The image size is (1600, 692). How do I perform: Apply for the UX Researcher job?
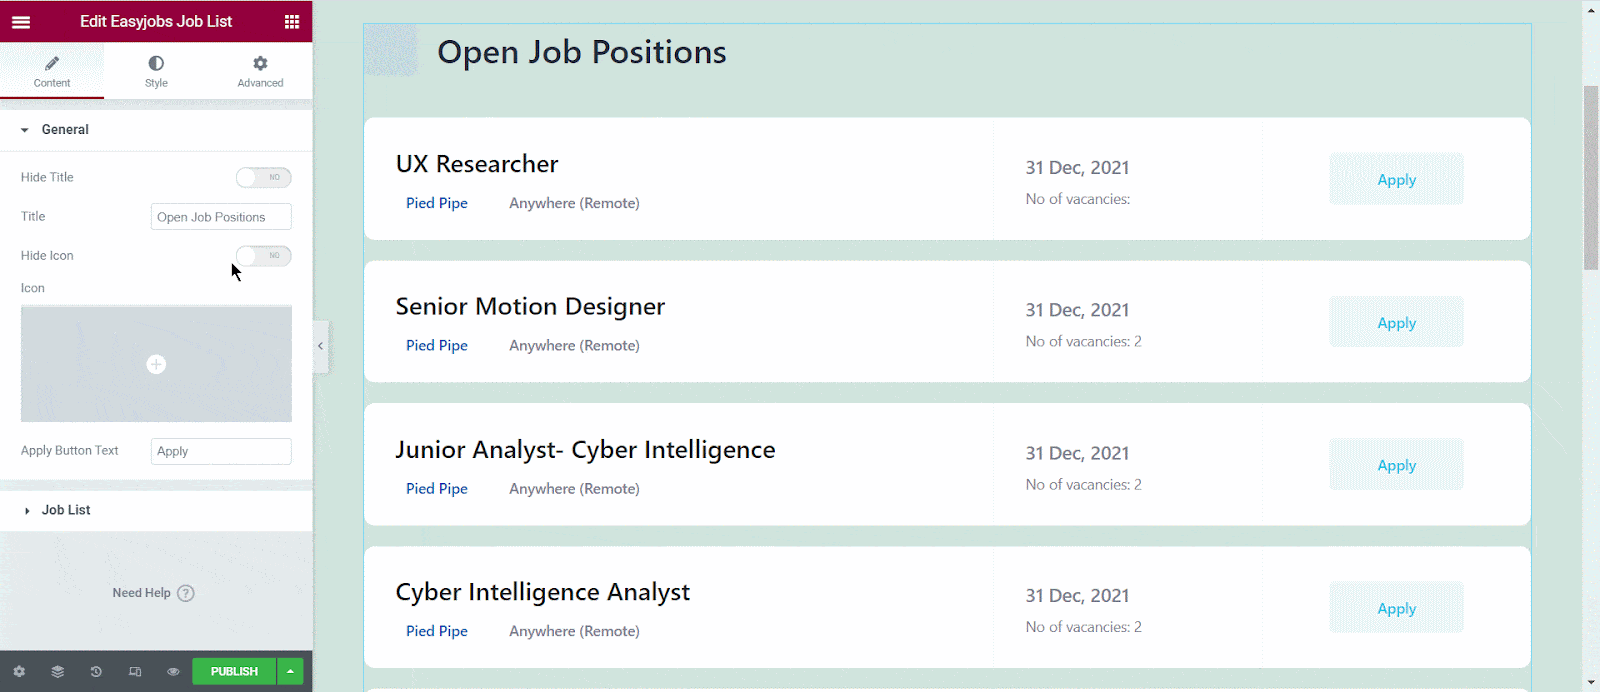(1396, 179)
